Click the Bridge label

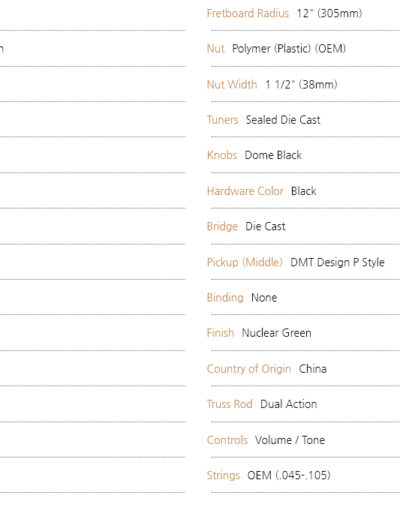222,227
